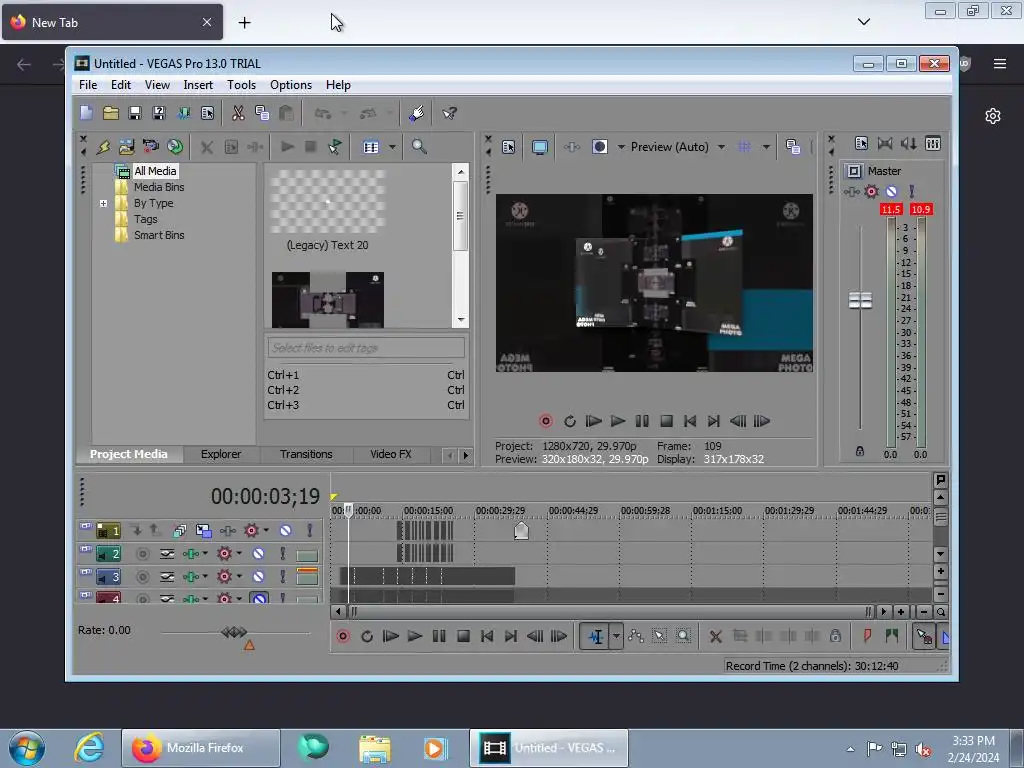Click the timeline horizontal scrollbar
This screenshot has width=1024, height=768.
coord(610,612)
